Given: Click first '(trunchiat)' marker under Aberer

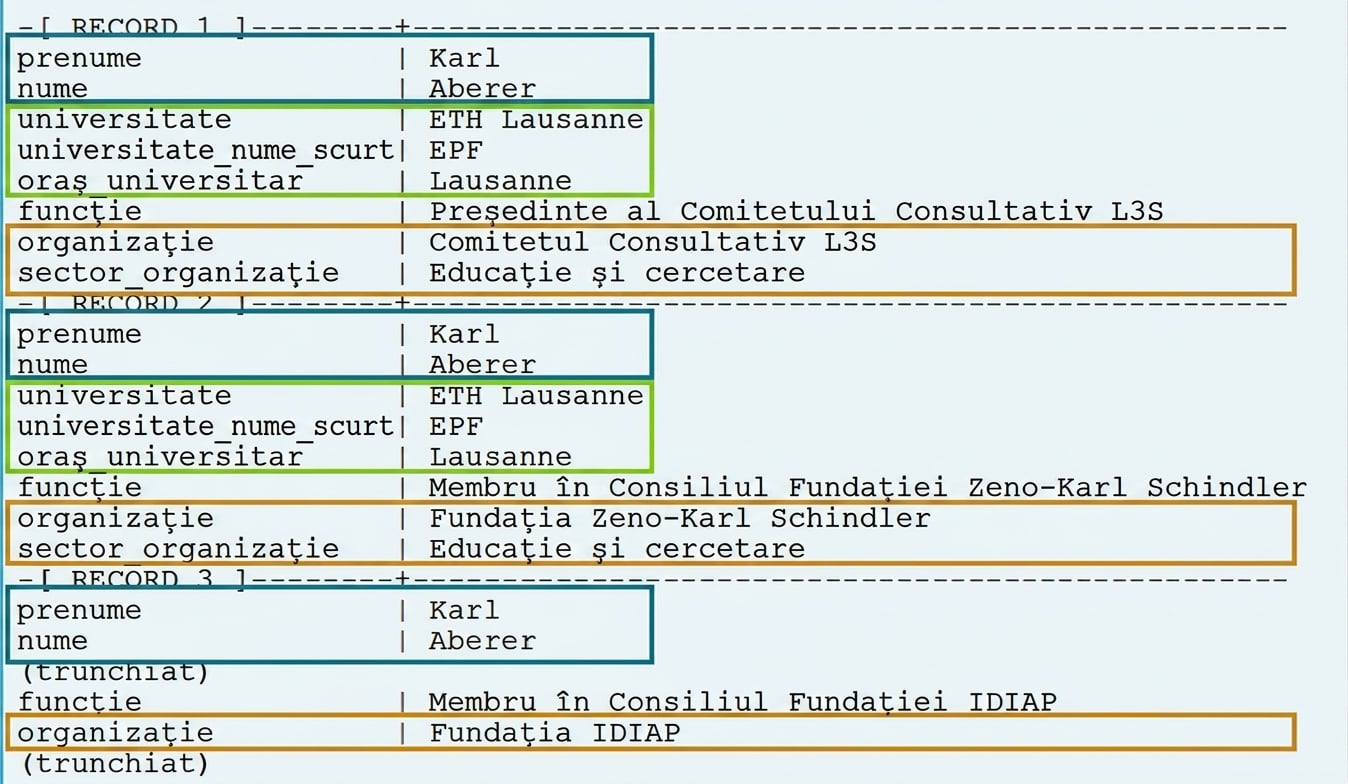Looking at the screenshot, I should pos(115,672).
